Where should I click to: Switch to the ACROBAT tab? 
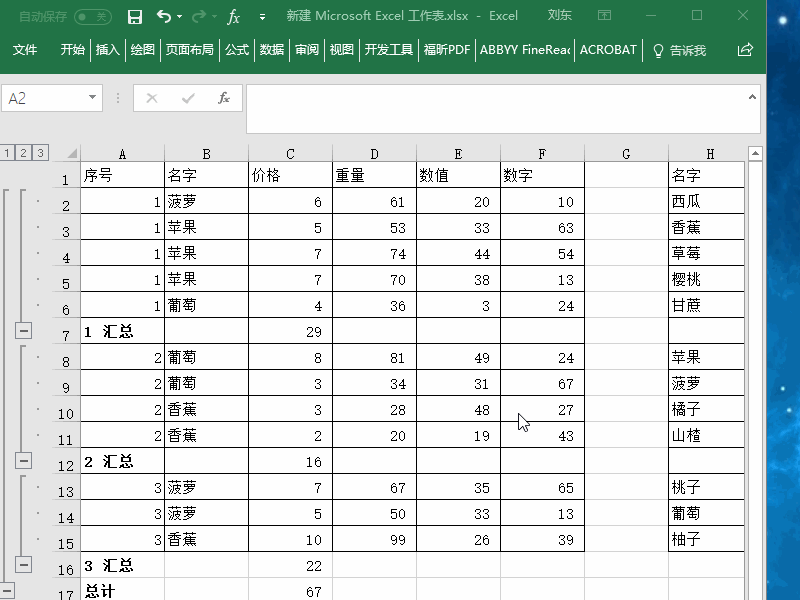coord(608,49)
